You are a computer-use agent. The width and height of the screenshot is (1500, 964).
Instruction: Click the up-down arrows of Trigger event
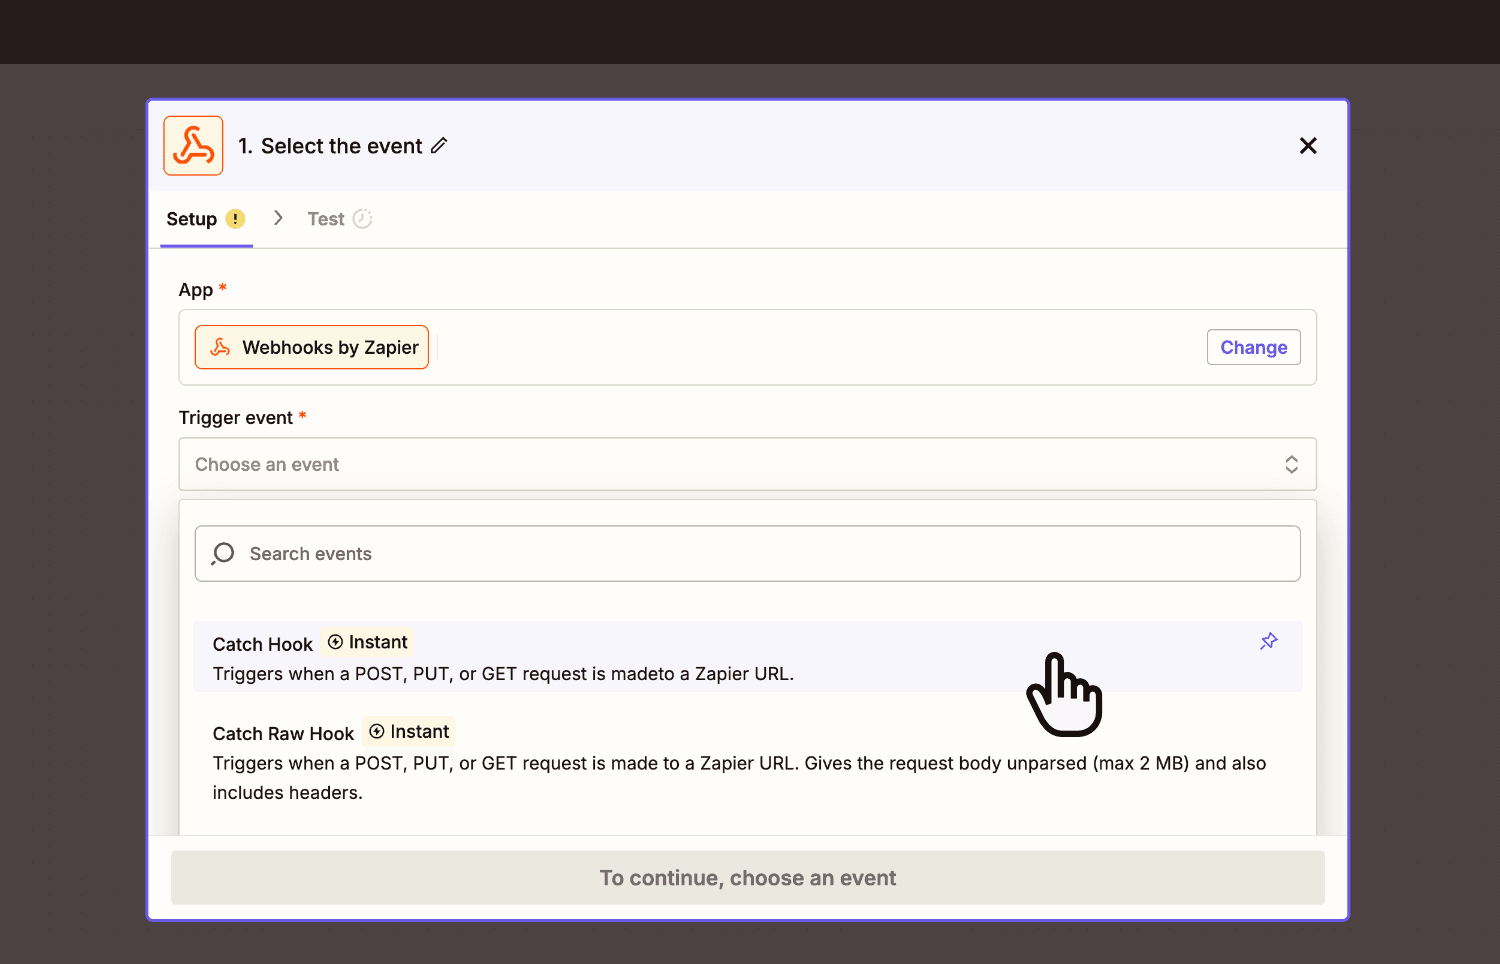click(x=1291, y=464)
